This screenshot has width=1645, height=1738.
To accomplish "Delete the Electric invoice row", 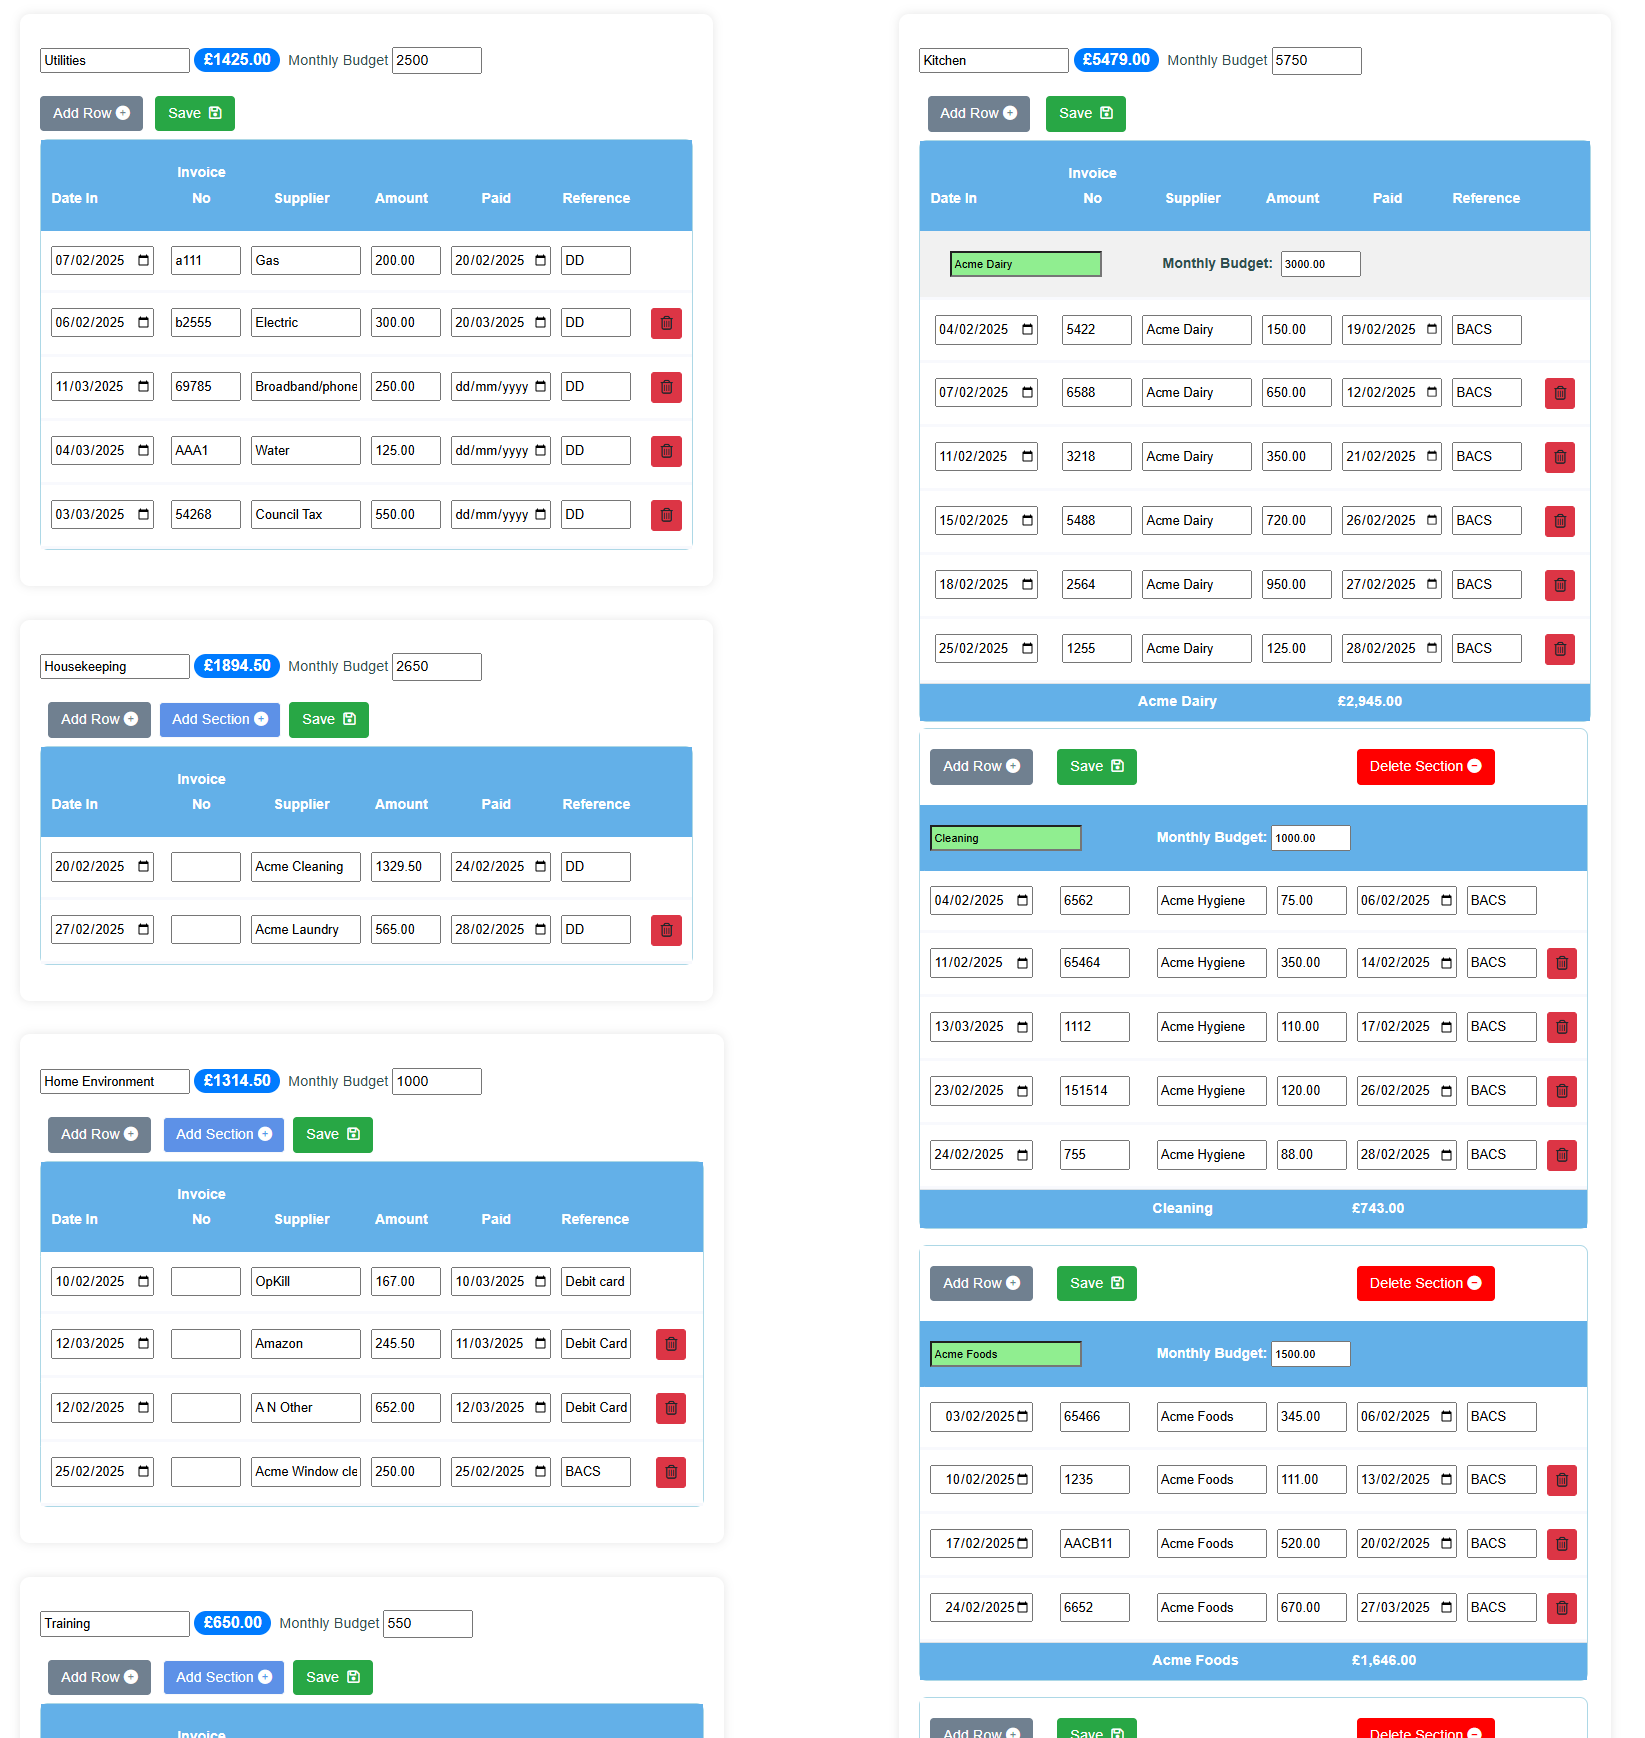I will click(x=666, y=323).
